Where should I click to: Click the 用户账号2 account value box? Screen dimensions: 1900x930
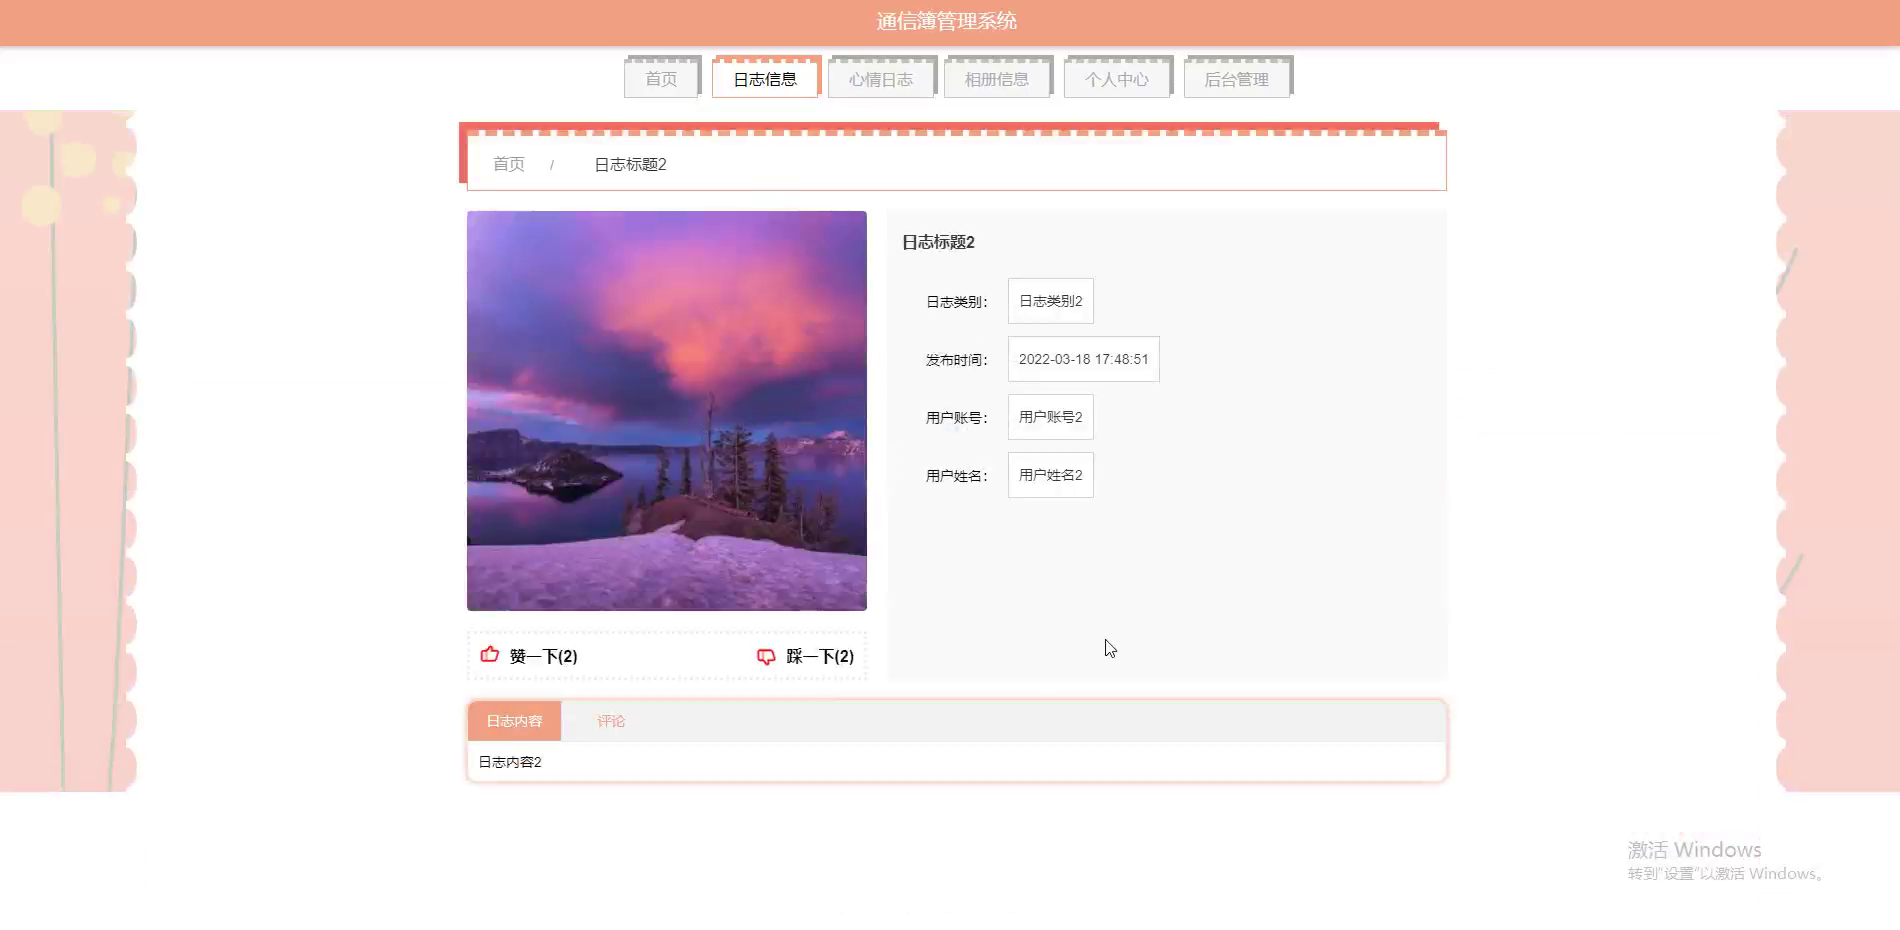click(x=1051, y=417)
